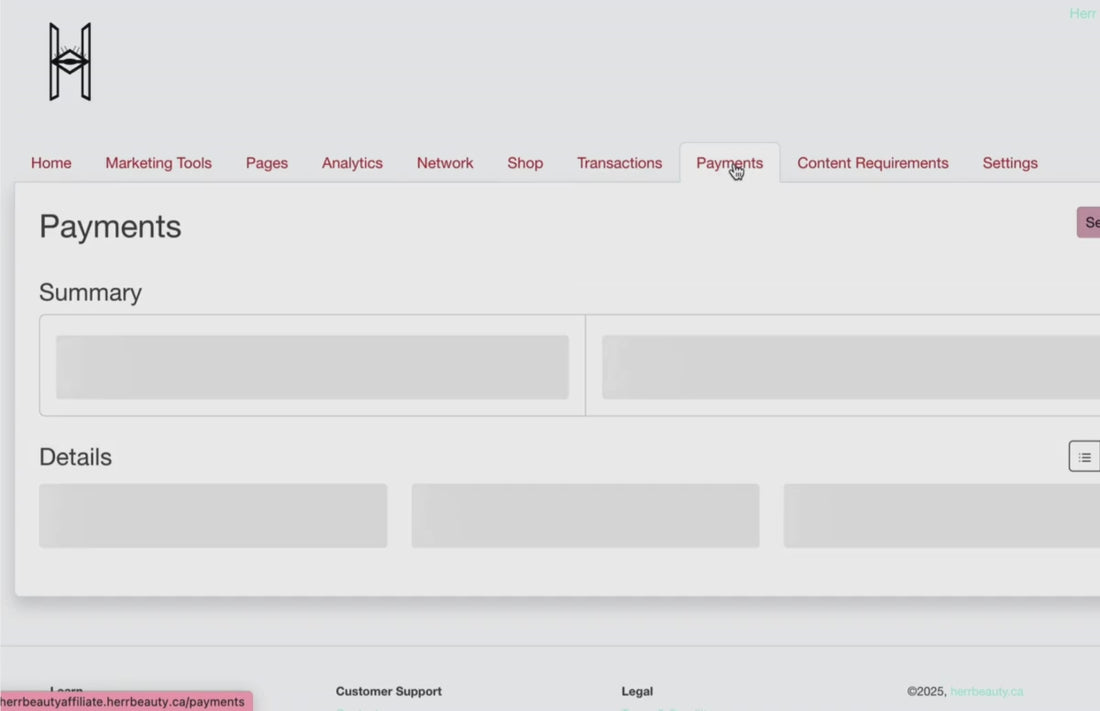Open the Shop tab
The height and width of the screenshot is (711, 1100).
[525, 163]
